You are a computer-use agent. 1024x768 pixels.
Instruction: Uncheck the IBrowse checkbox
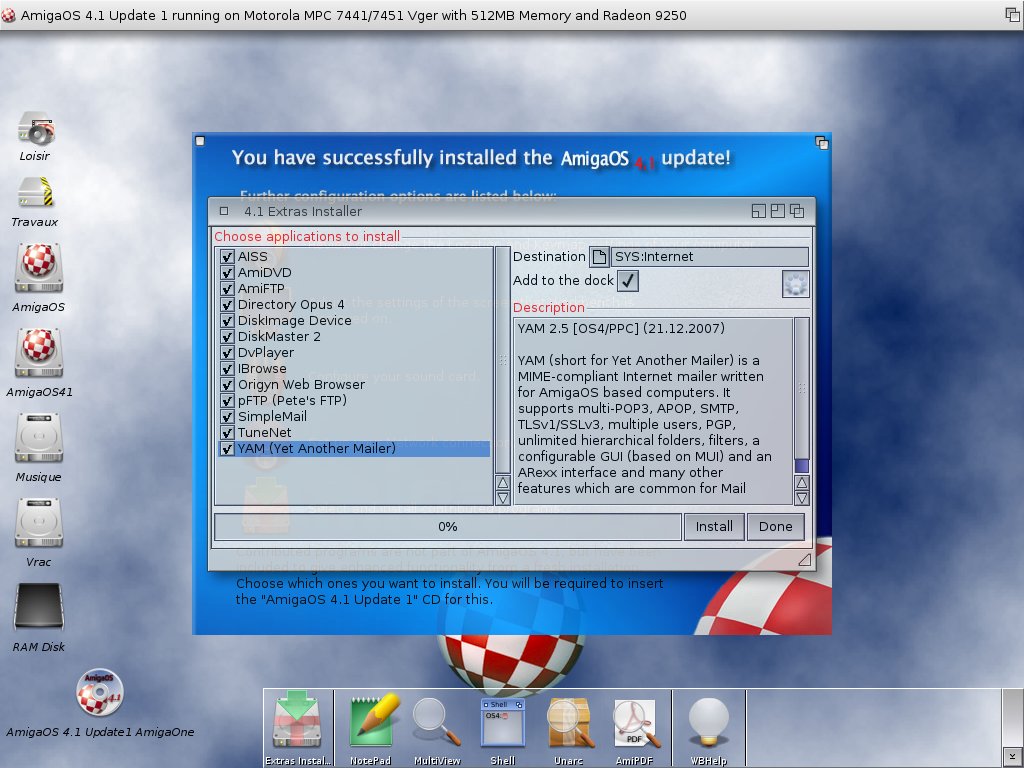[227, 368]
